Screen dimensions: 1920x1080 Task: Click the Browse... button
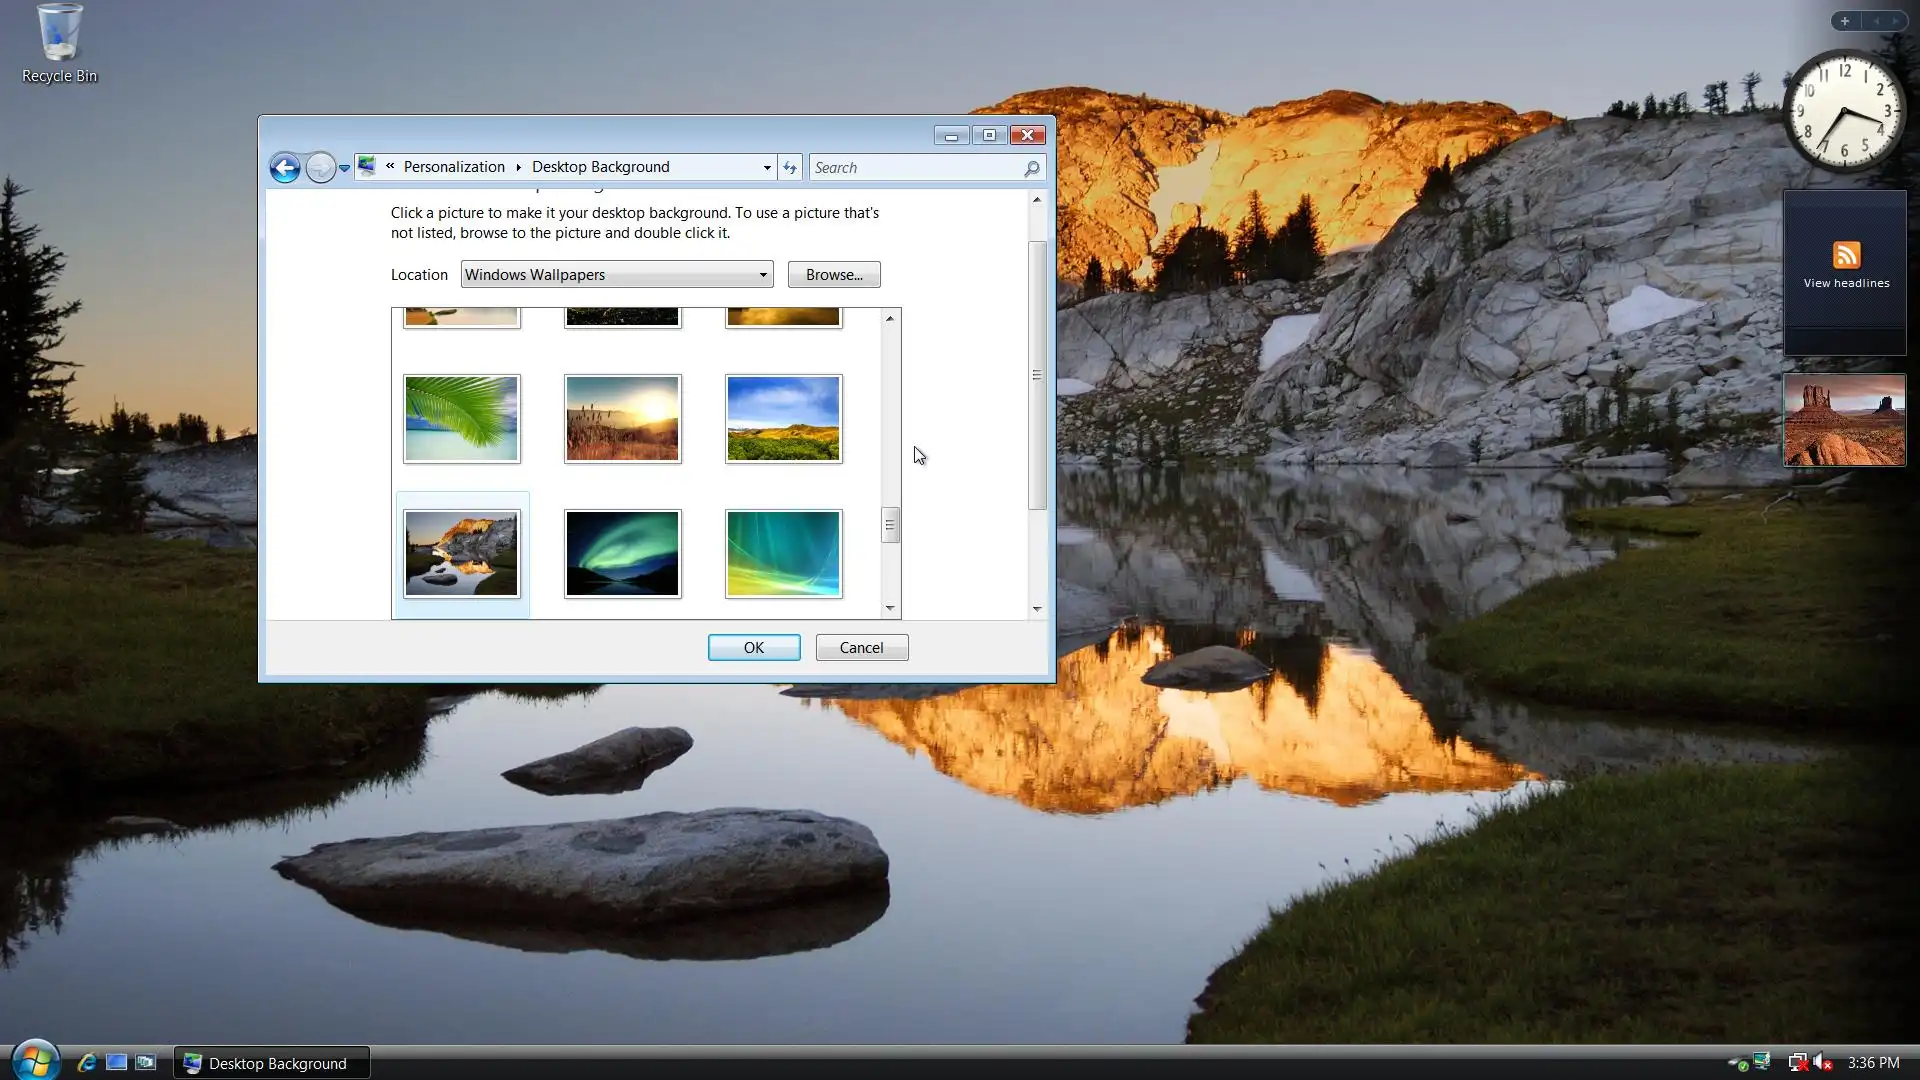(x=833, y=275)
